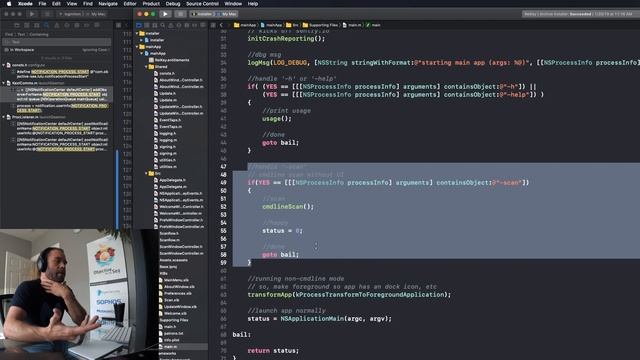Show Source Control navigator in front window
640x360 pixels.
click(x=147, y=25)
